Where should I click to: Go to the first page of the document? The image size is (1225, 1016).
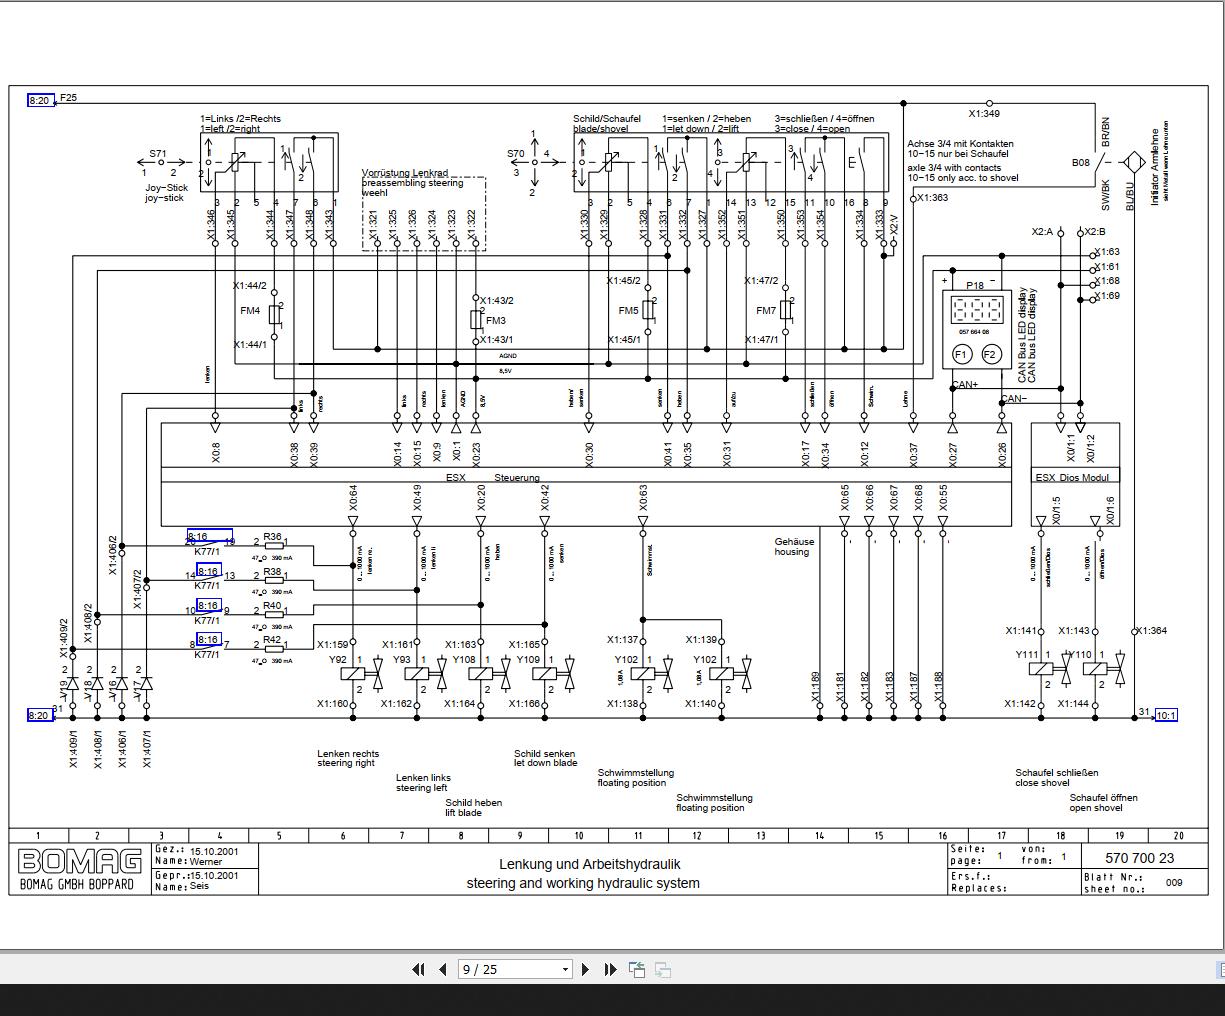[x=418, y=969]
